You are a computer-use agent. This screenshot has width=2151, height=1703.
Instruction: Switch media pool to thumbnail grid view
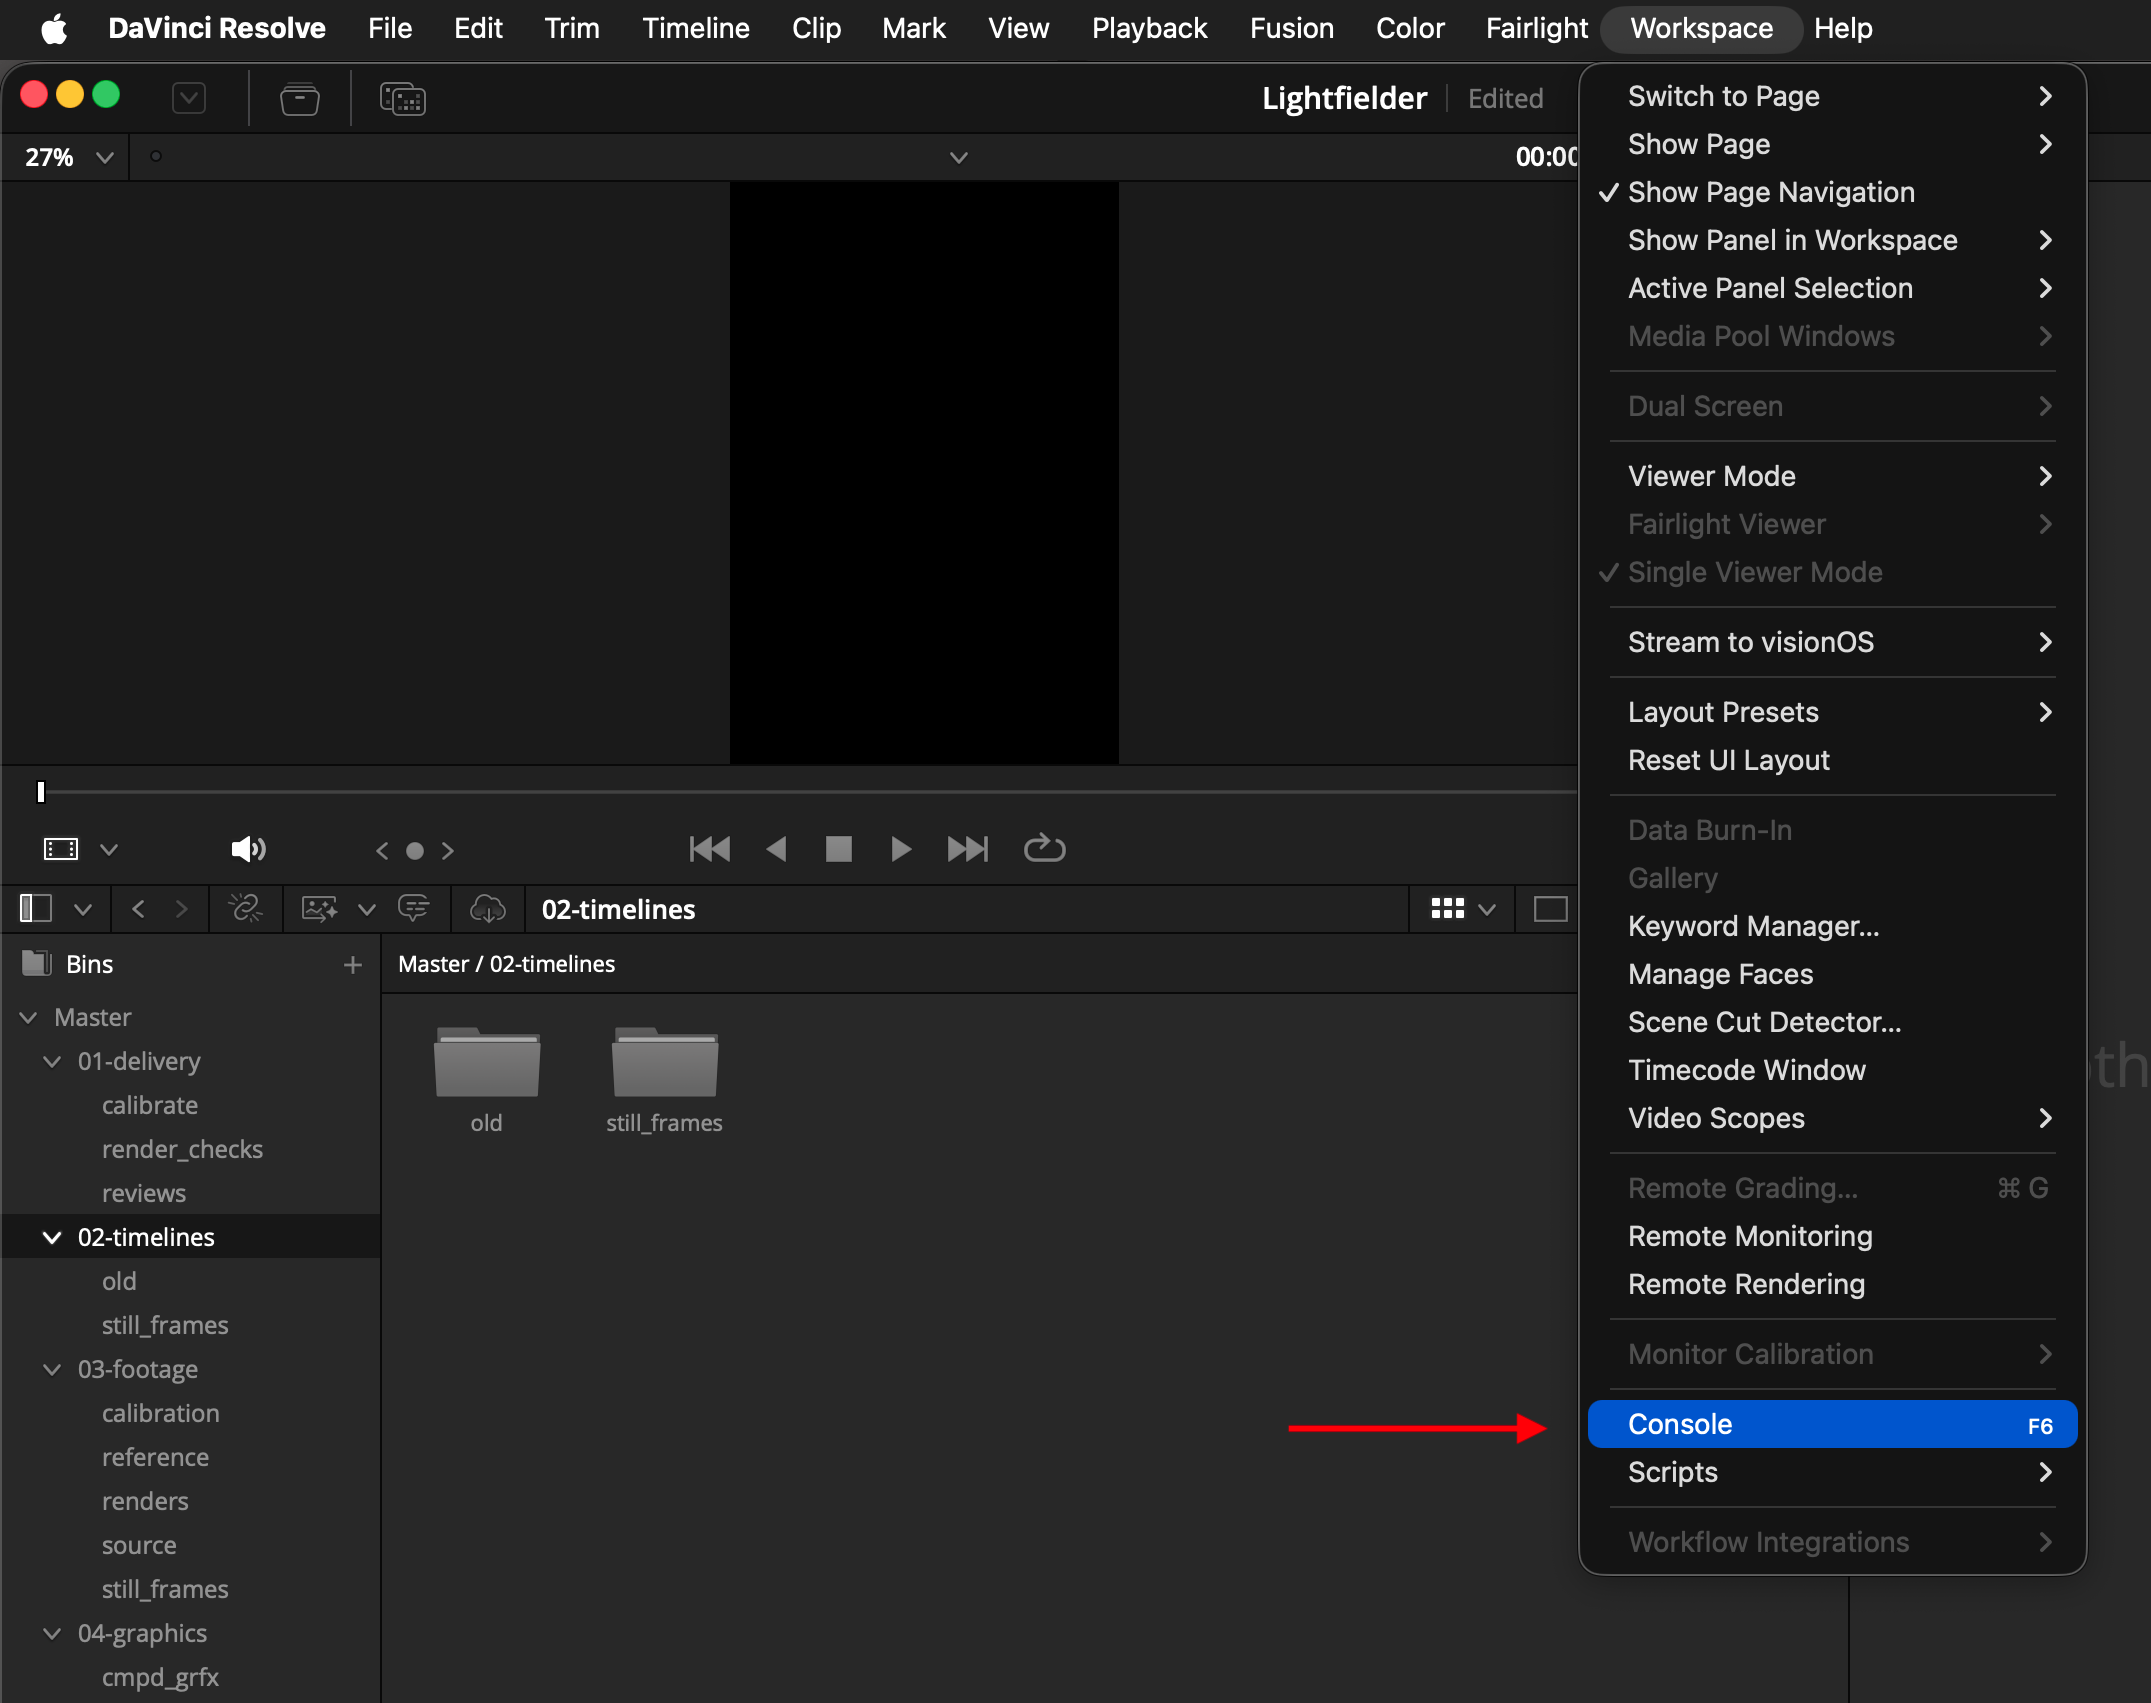[1447, 908]
